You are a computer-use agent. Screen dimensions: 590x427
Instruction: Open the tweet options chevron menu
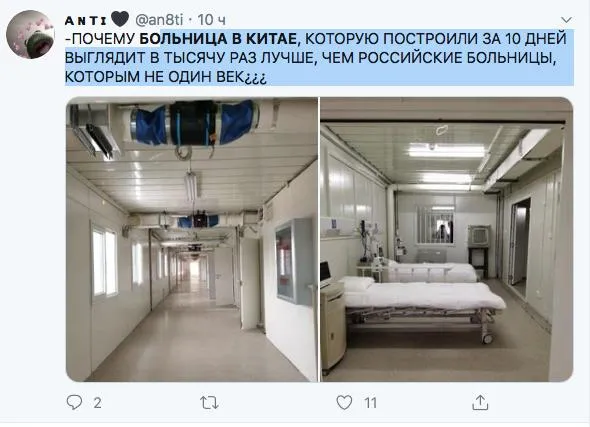(566, 19)
